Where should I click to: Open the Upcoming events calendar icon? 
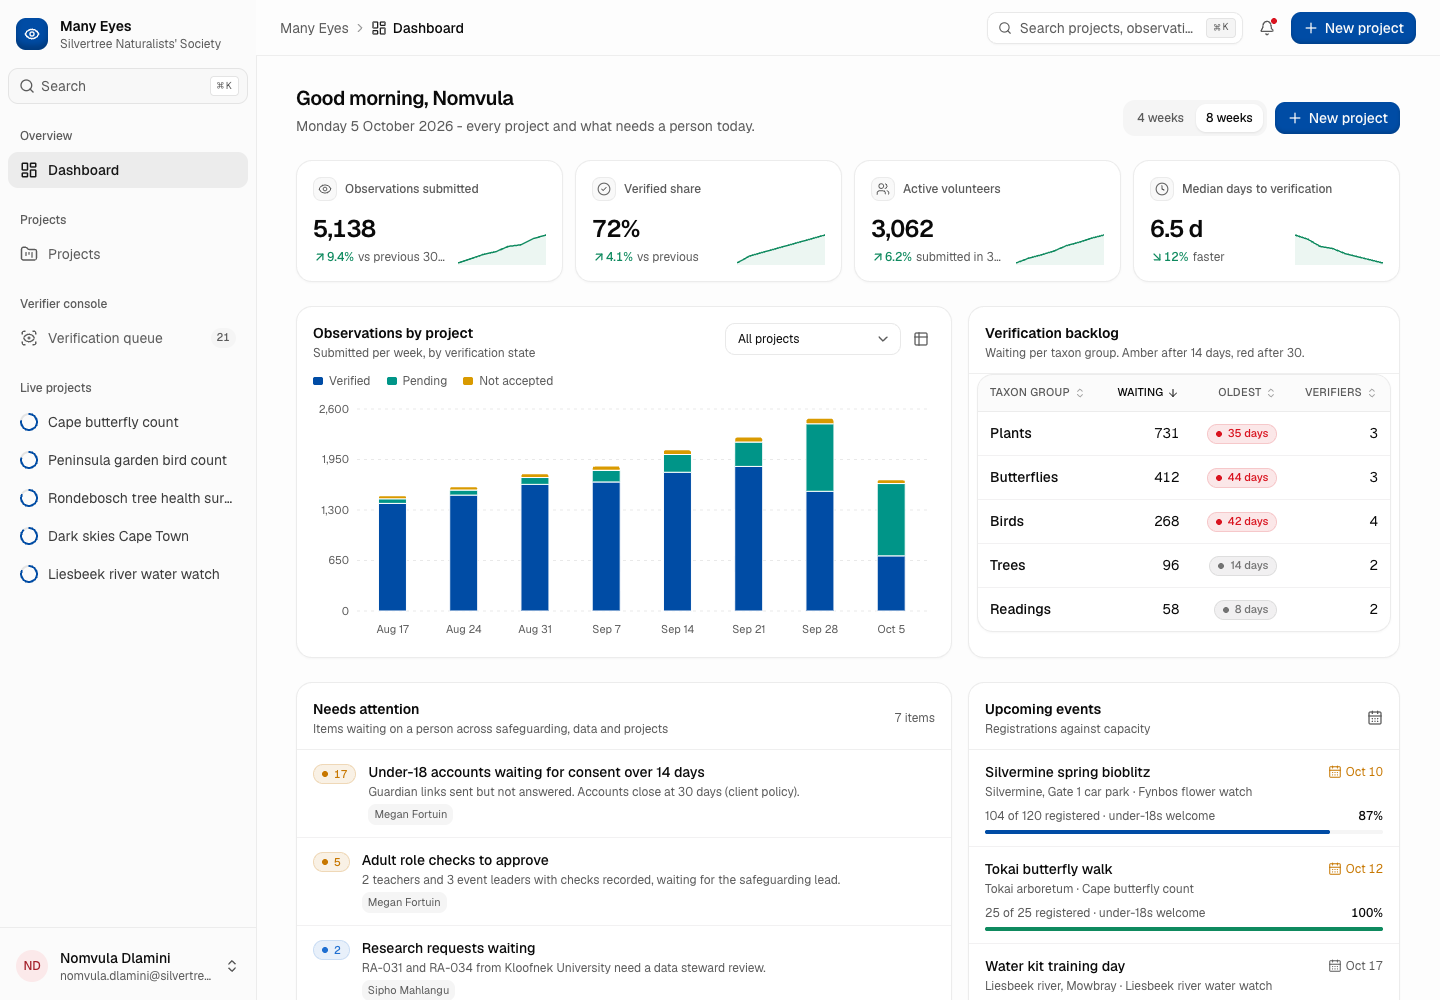1375,718
